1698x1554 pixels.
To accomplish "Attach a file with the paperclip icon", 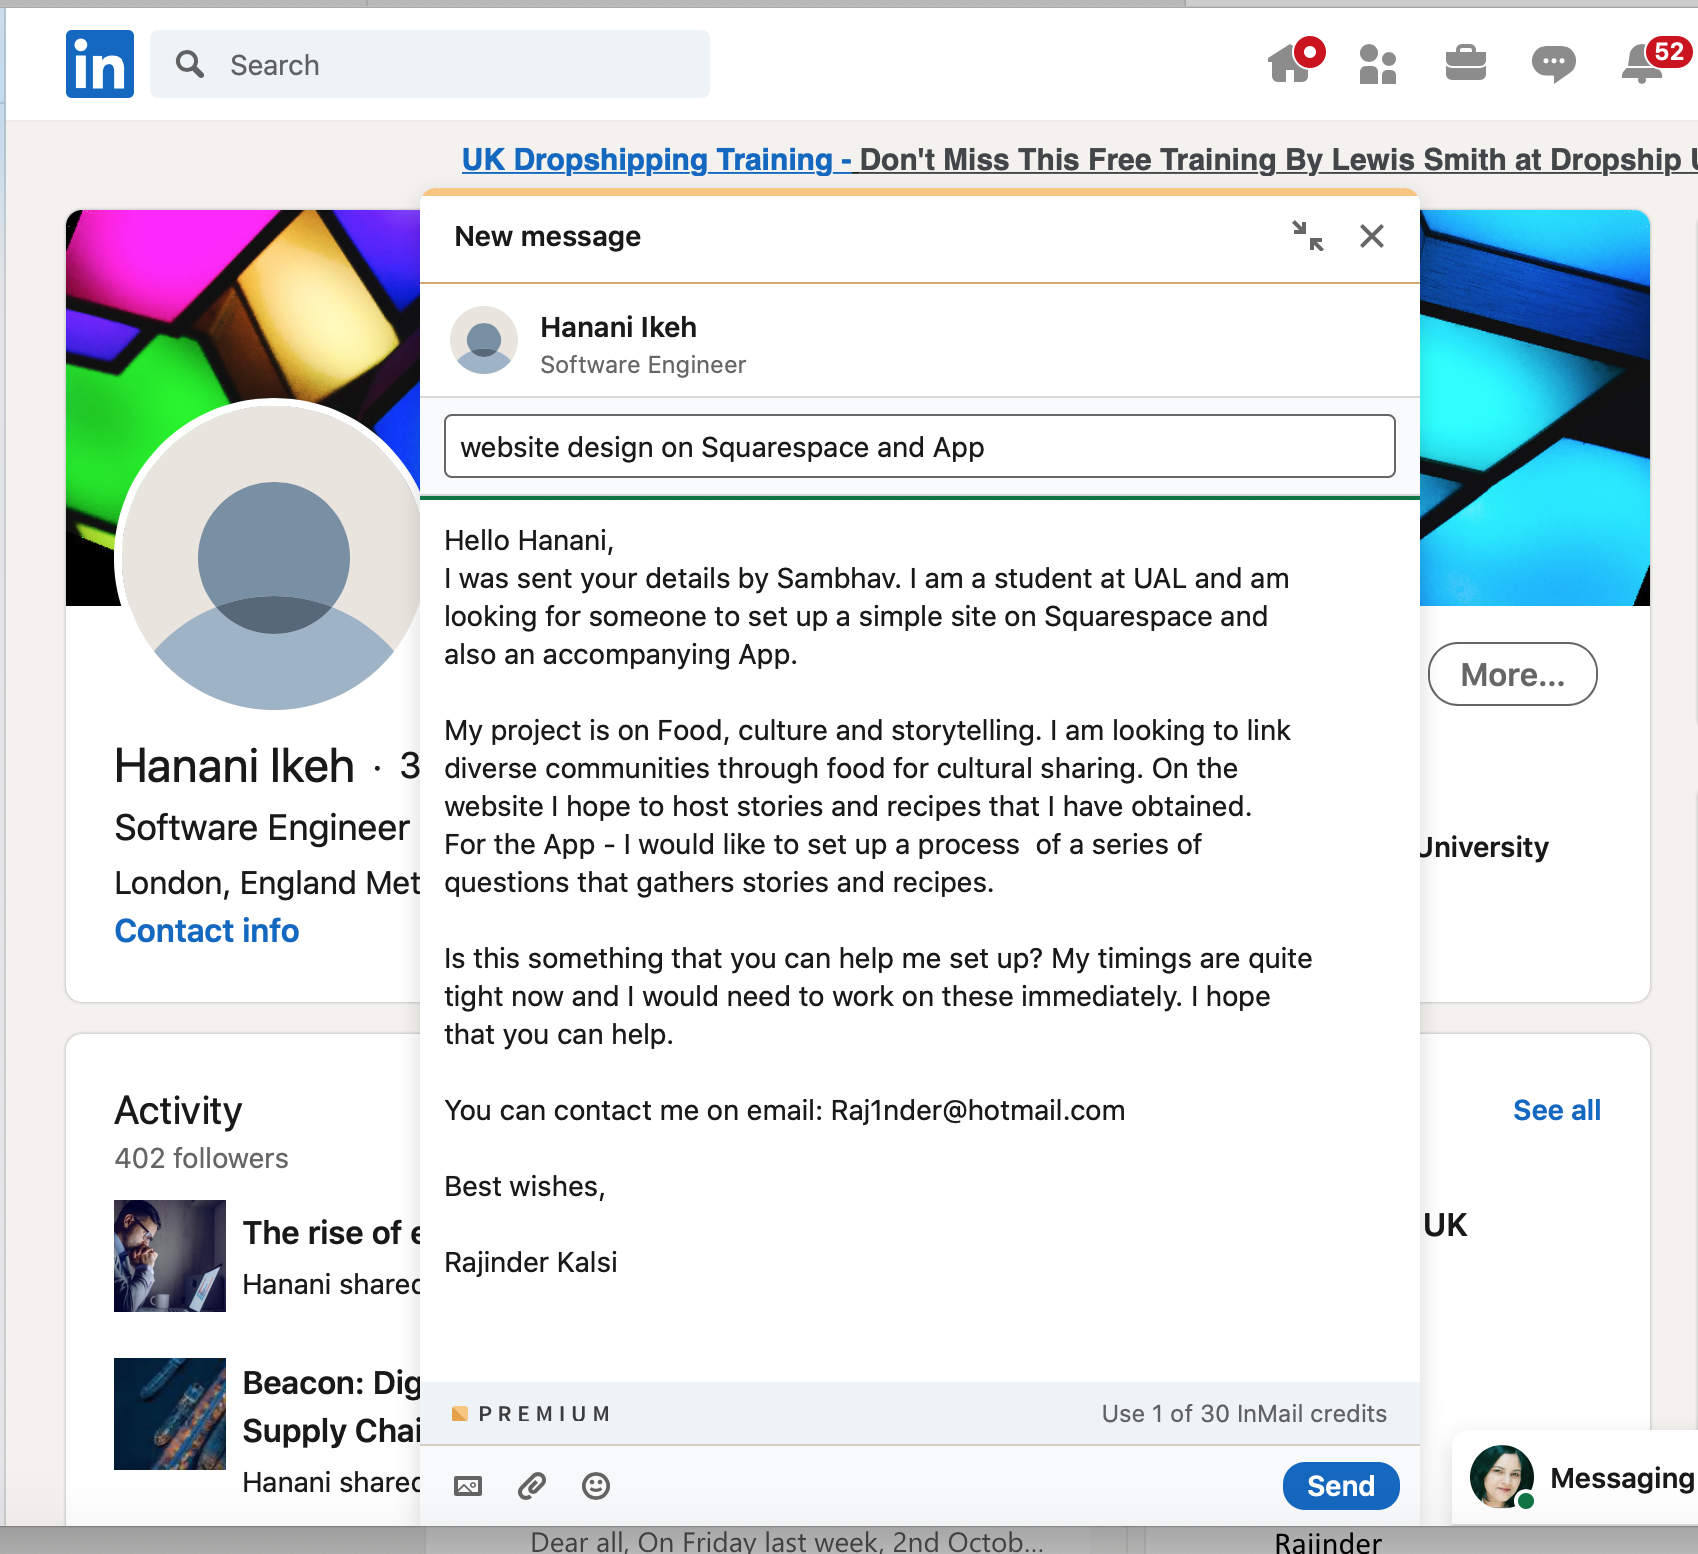I will coord(532,1486).
